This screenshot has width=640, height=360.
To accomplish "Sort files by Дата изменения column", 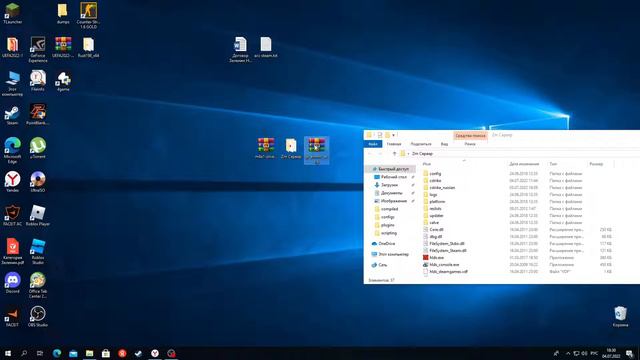I will coord(524,164).
